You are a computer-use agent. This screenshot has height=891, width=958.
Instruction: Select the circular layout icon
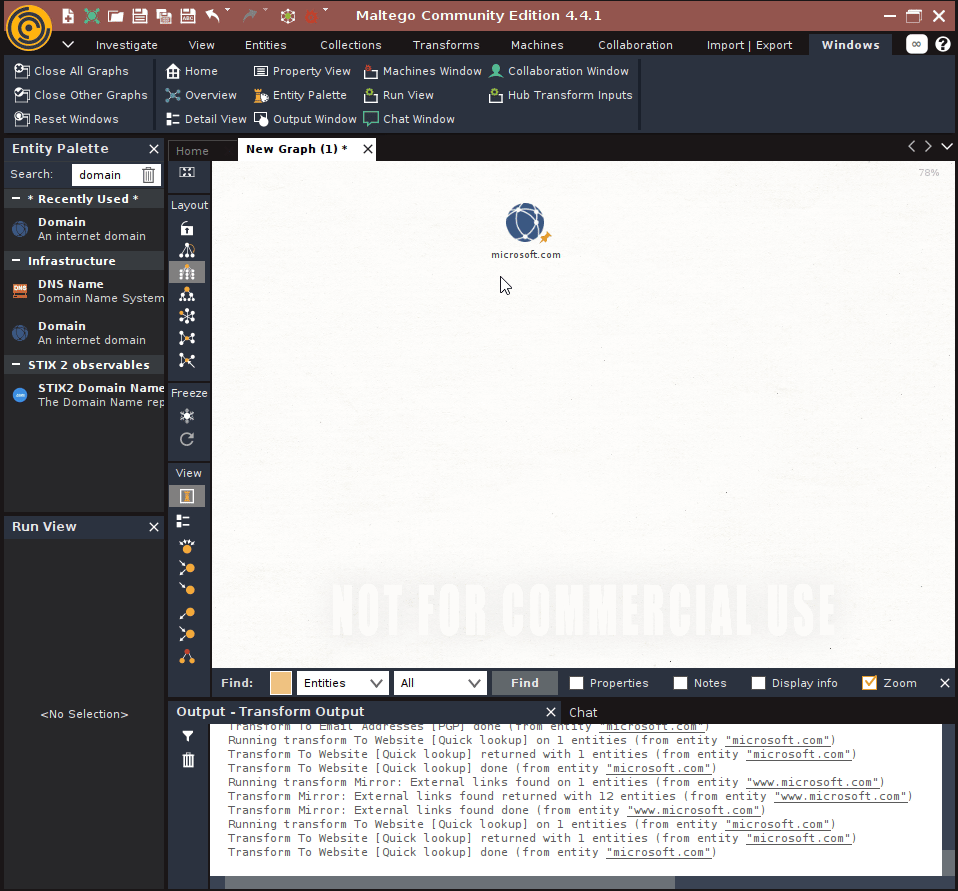click(x=187, y=316)
